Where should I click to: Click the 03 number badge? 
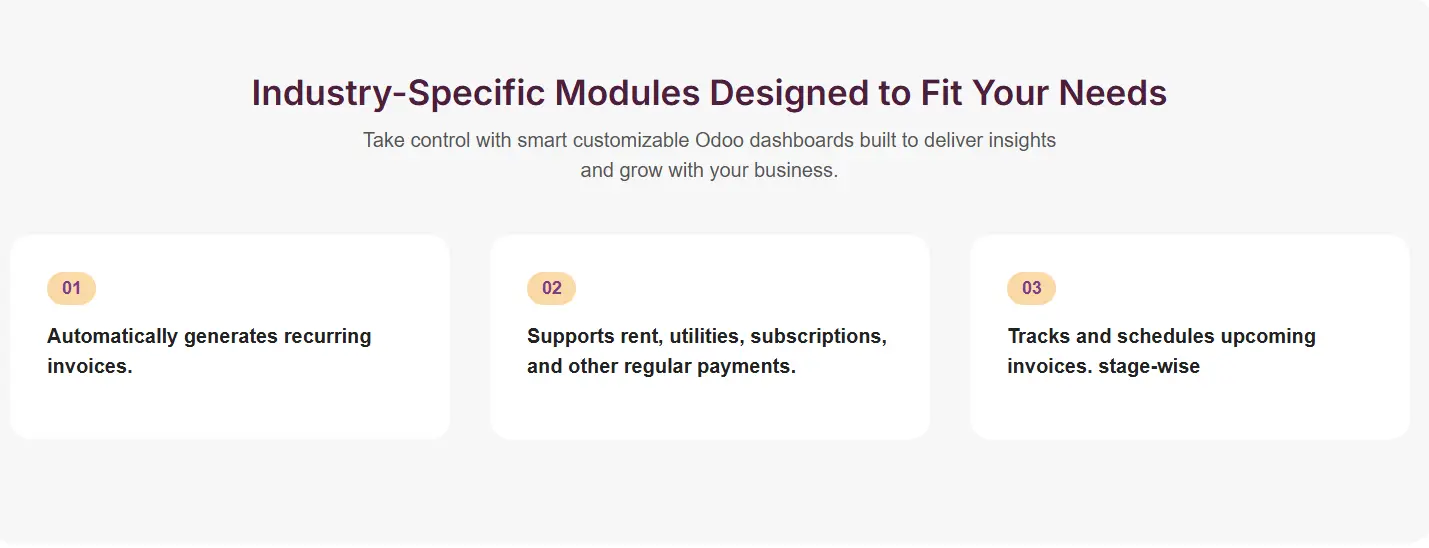click(1031, 288)
